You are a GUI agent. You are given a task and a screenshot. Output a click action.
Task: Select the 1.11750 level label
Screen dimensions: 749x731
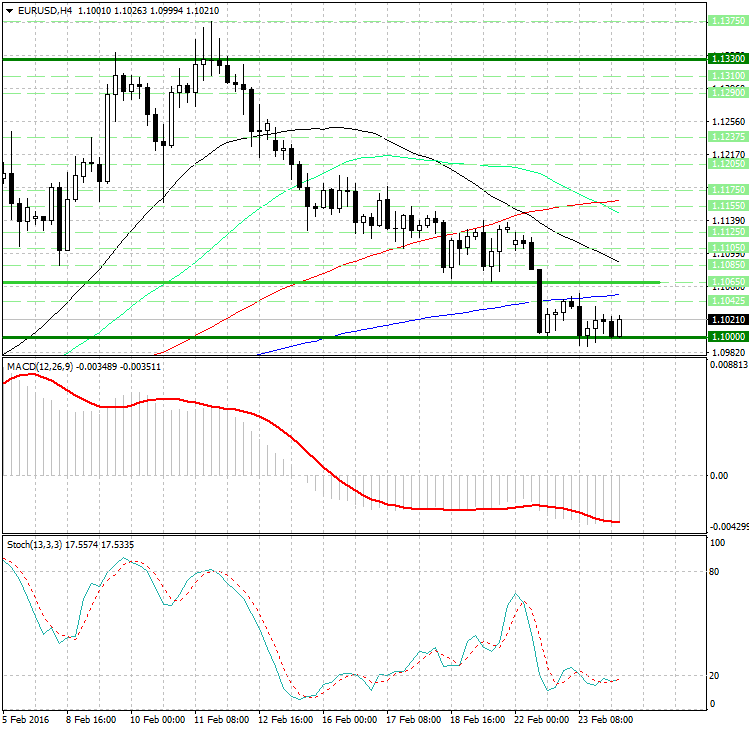tap(728, 190)
